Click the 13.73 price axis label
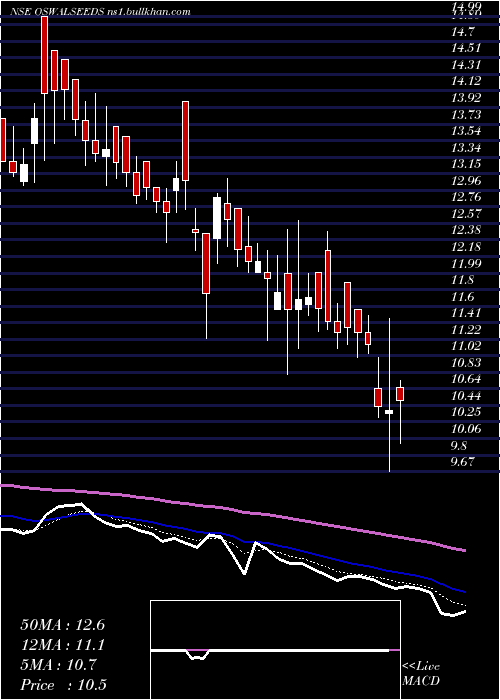Viewport: 500px width, 700px height. [465, 115]
